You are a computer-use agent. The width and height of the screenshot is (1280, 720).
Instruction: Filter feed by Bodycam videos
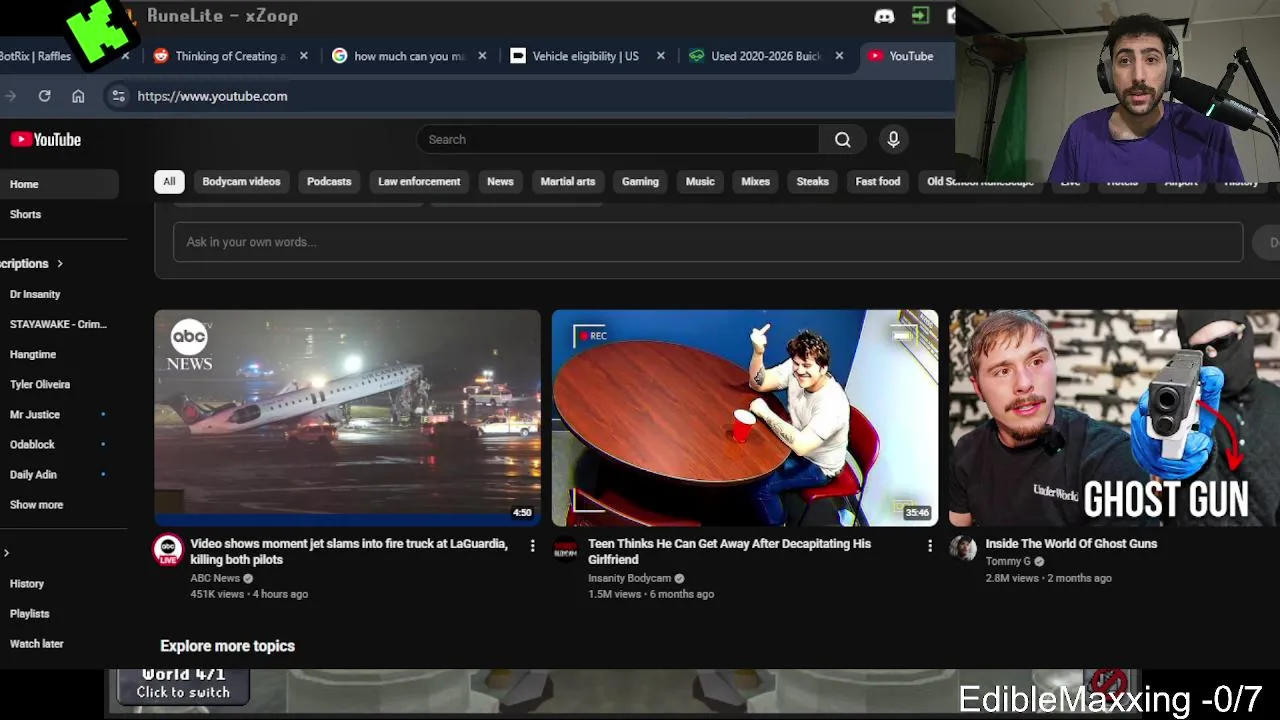241,181
